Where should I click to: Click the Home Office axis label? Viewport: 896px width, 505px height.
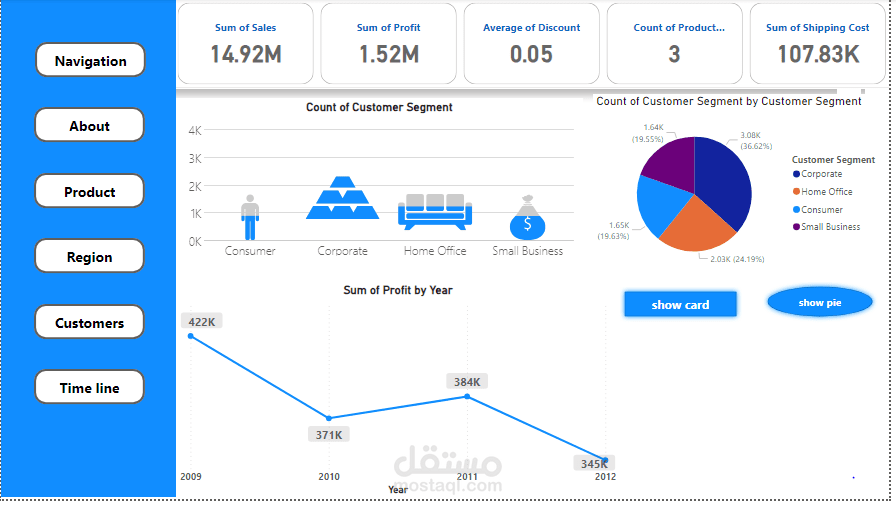pyautogui.click(x=435, y=251)
